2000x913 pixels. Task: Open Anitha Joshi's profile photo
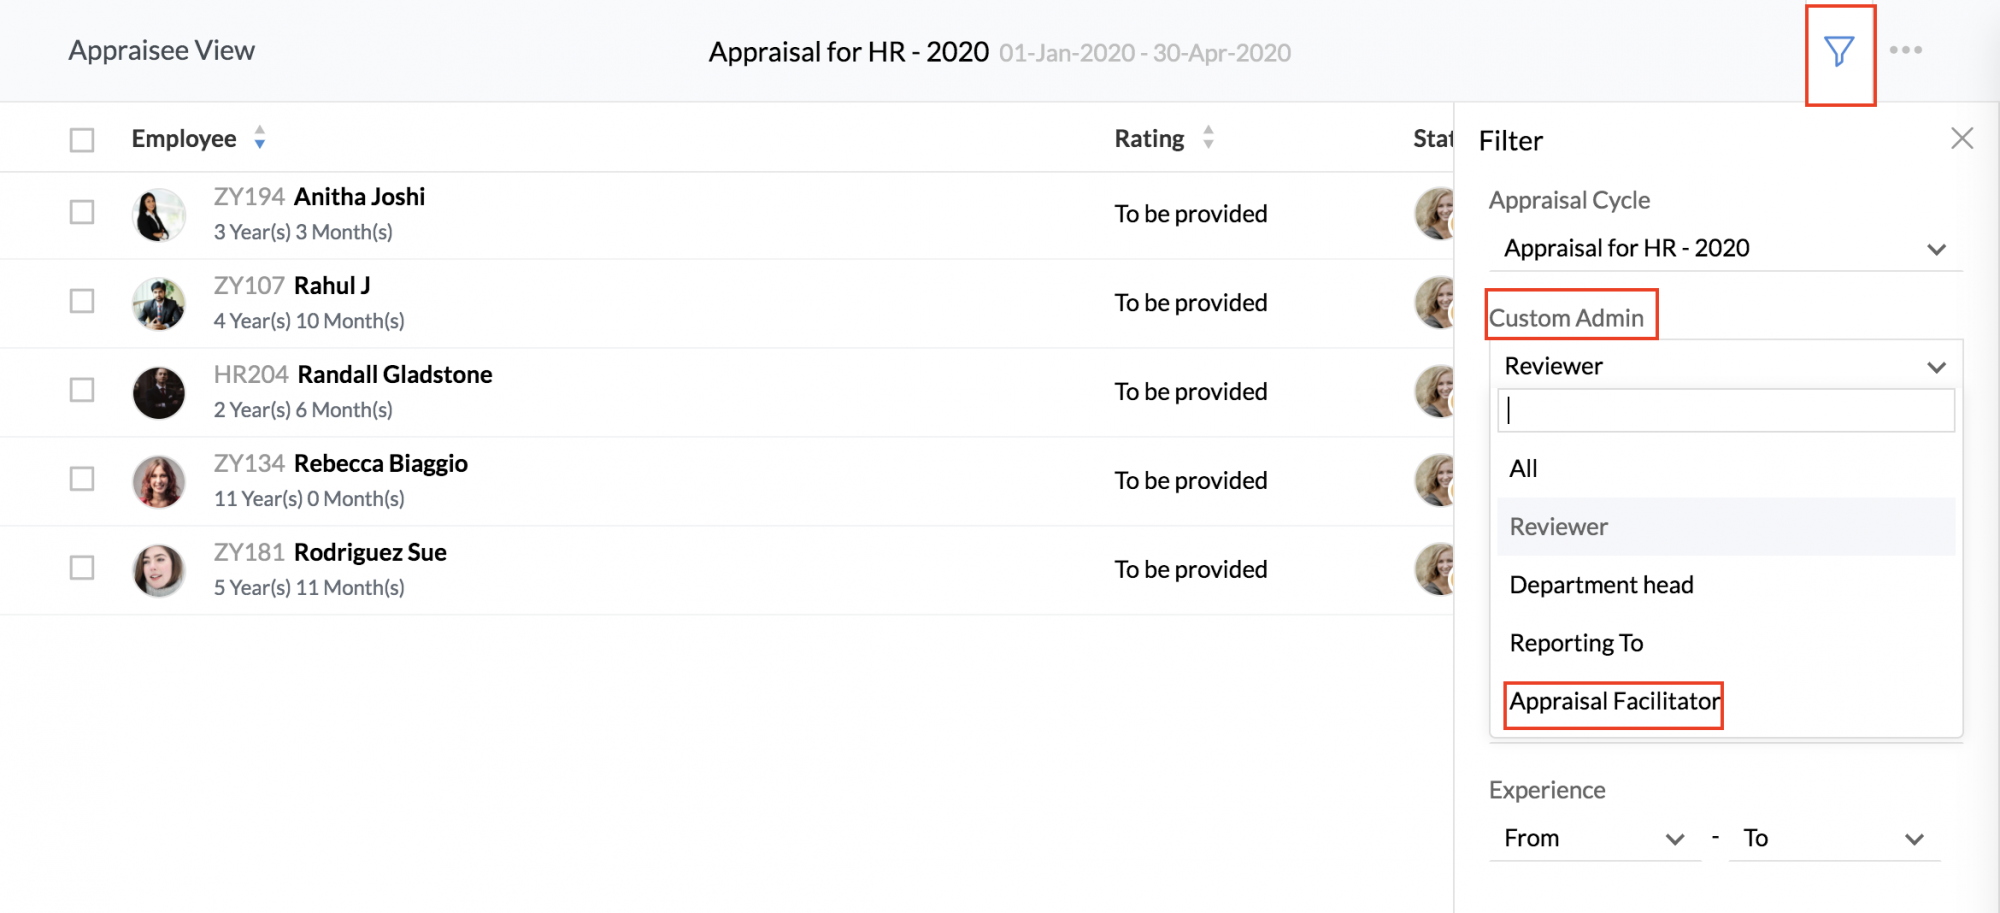tap(159, 215)
